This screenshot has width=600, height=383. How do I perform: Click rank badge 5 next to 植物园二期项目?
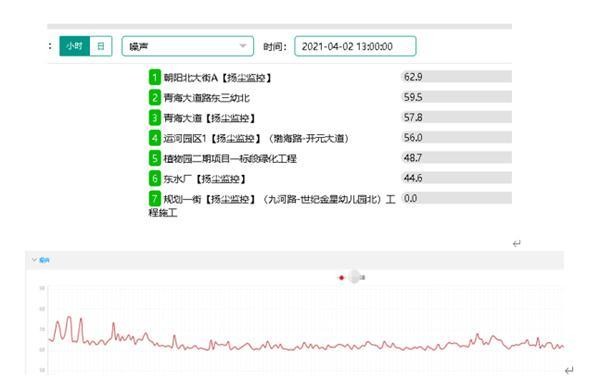coord(155,158)
